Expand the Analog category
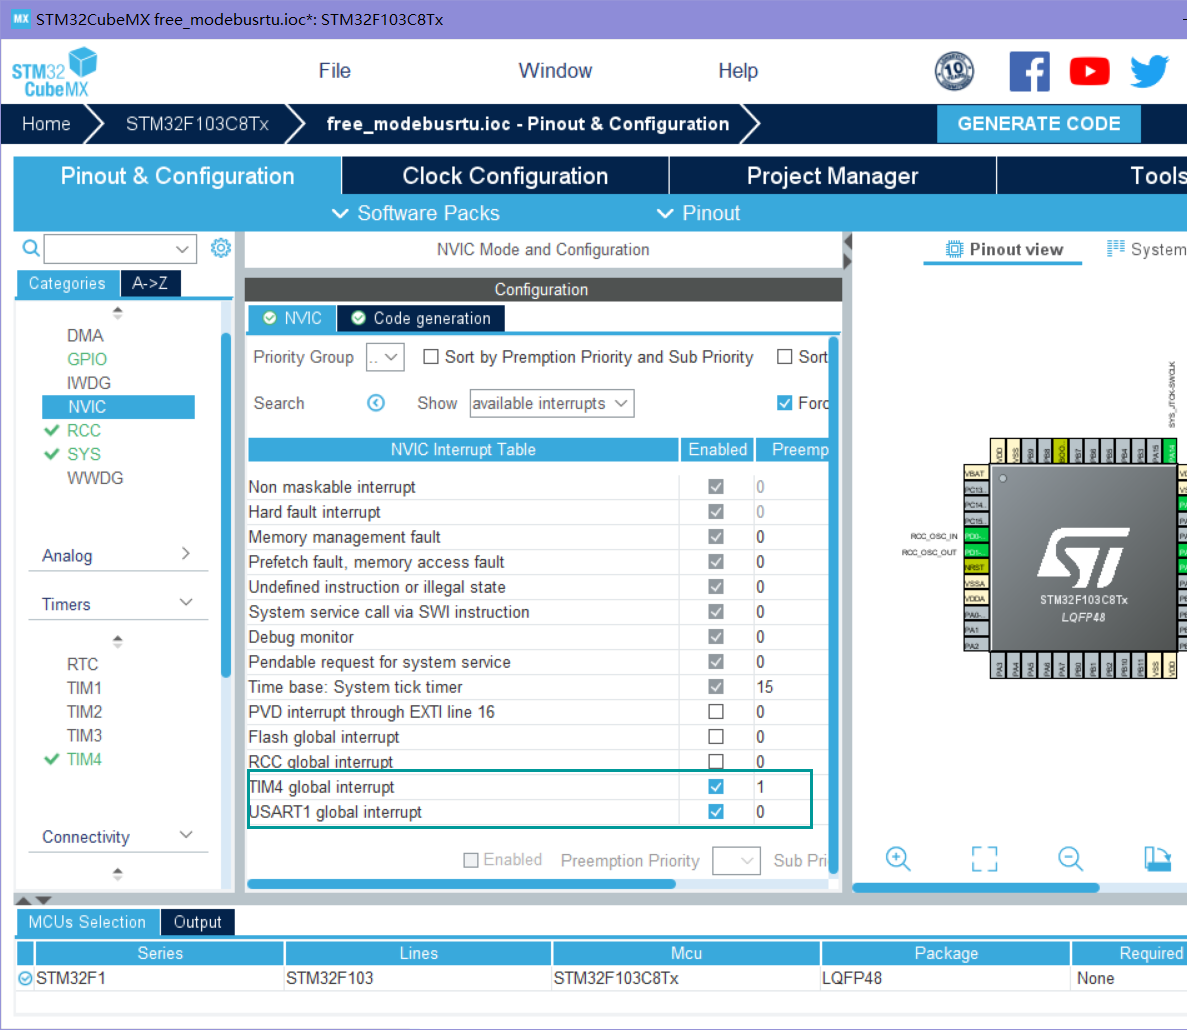Viewport: 1187px width, 1030px height. [186, 553]
